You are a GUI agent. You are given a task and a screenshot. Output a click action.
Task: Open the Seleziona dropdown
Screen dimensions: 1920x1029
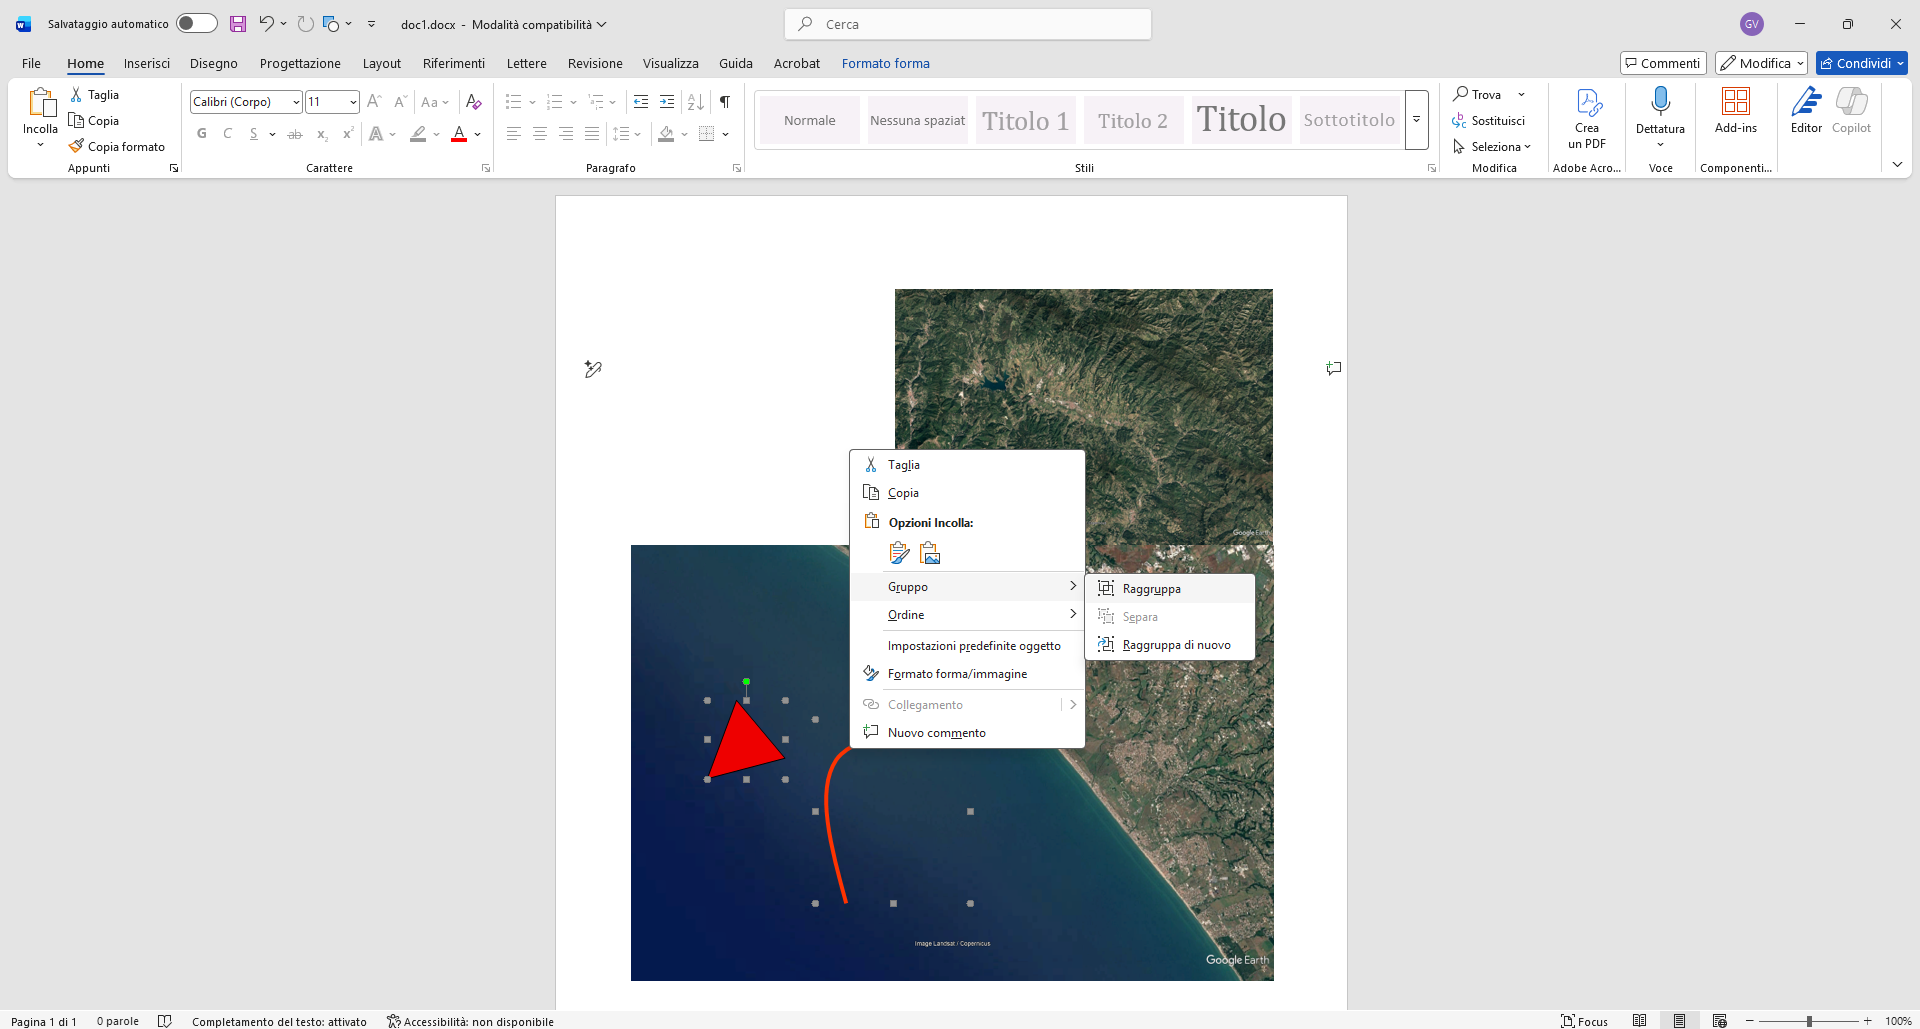(1492, 146)
